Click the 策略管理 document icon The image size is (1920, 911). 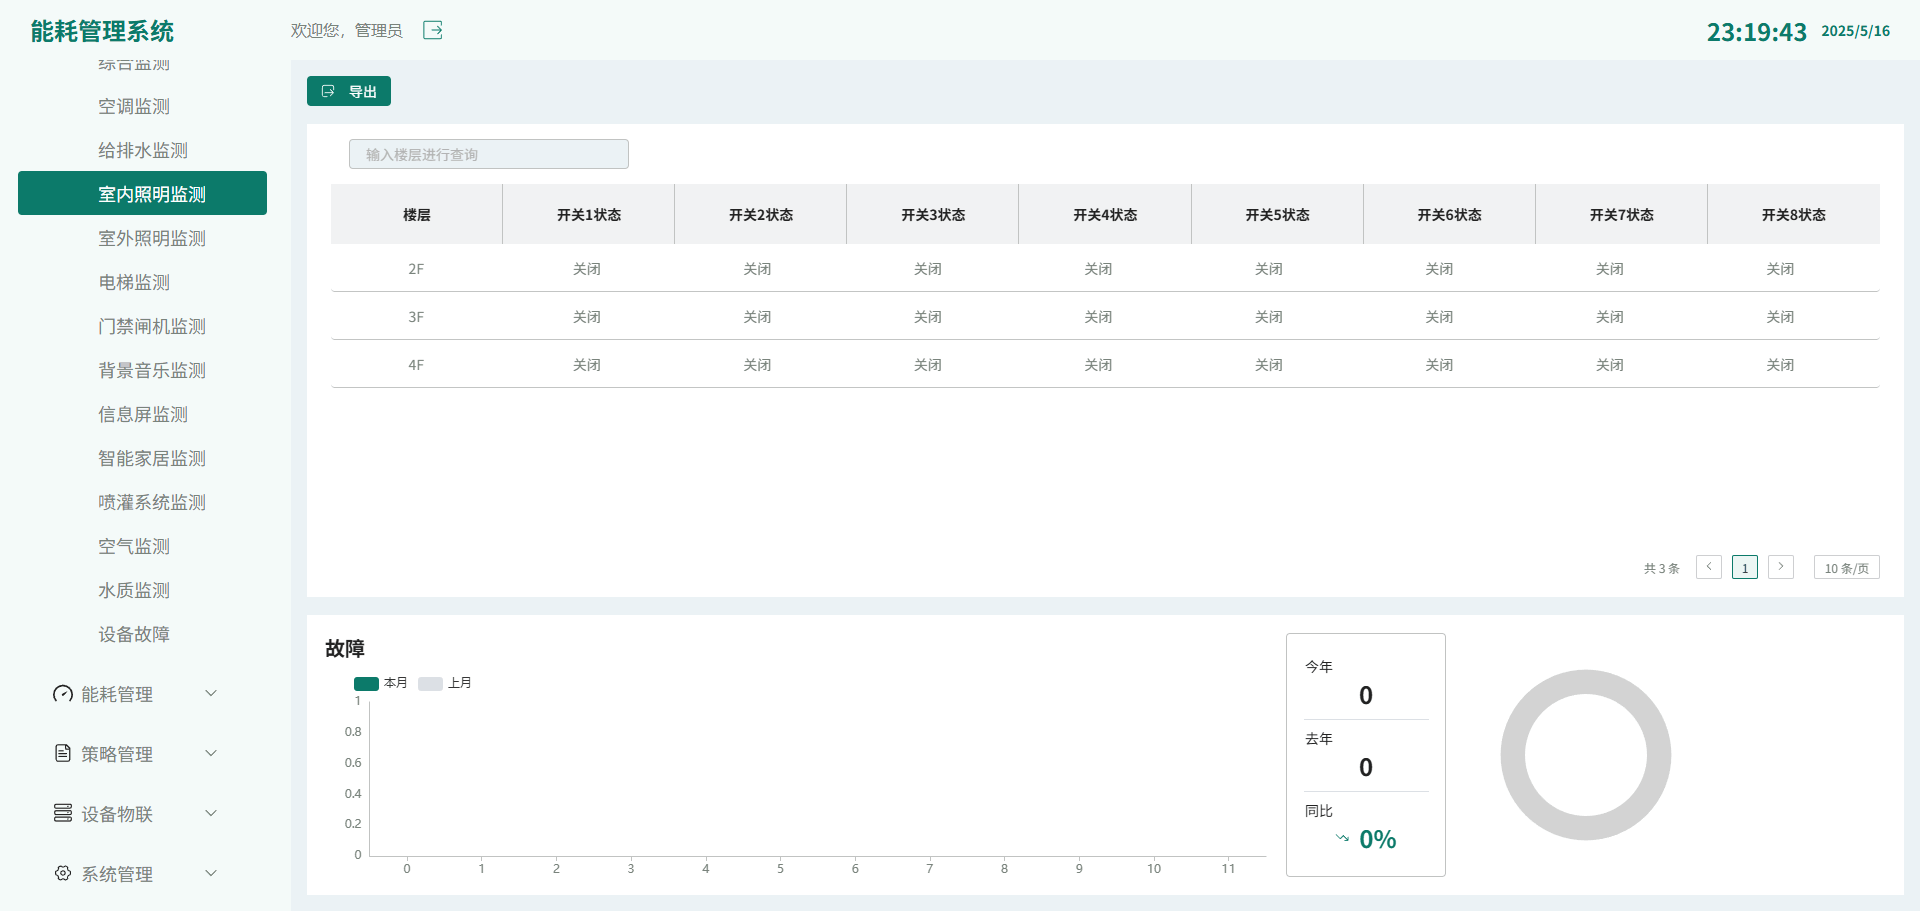(63, 754)
